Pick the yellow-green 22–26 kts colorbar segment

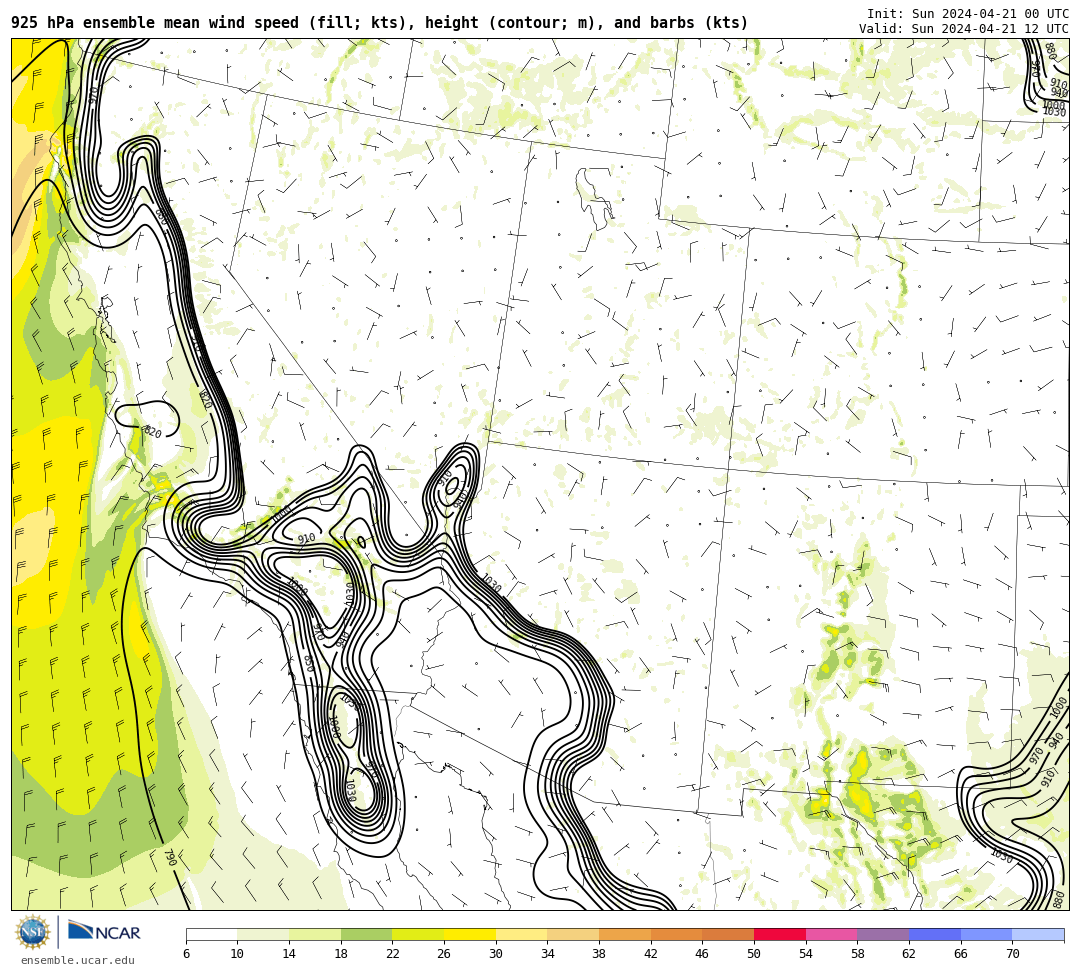(x=418, y=934)
